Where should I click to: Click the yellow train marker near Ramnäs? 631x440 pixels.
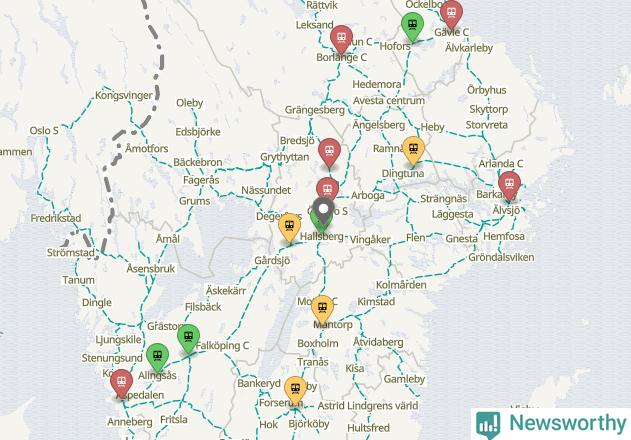[413, 150]
